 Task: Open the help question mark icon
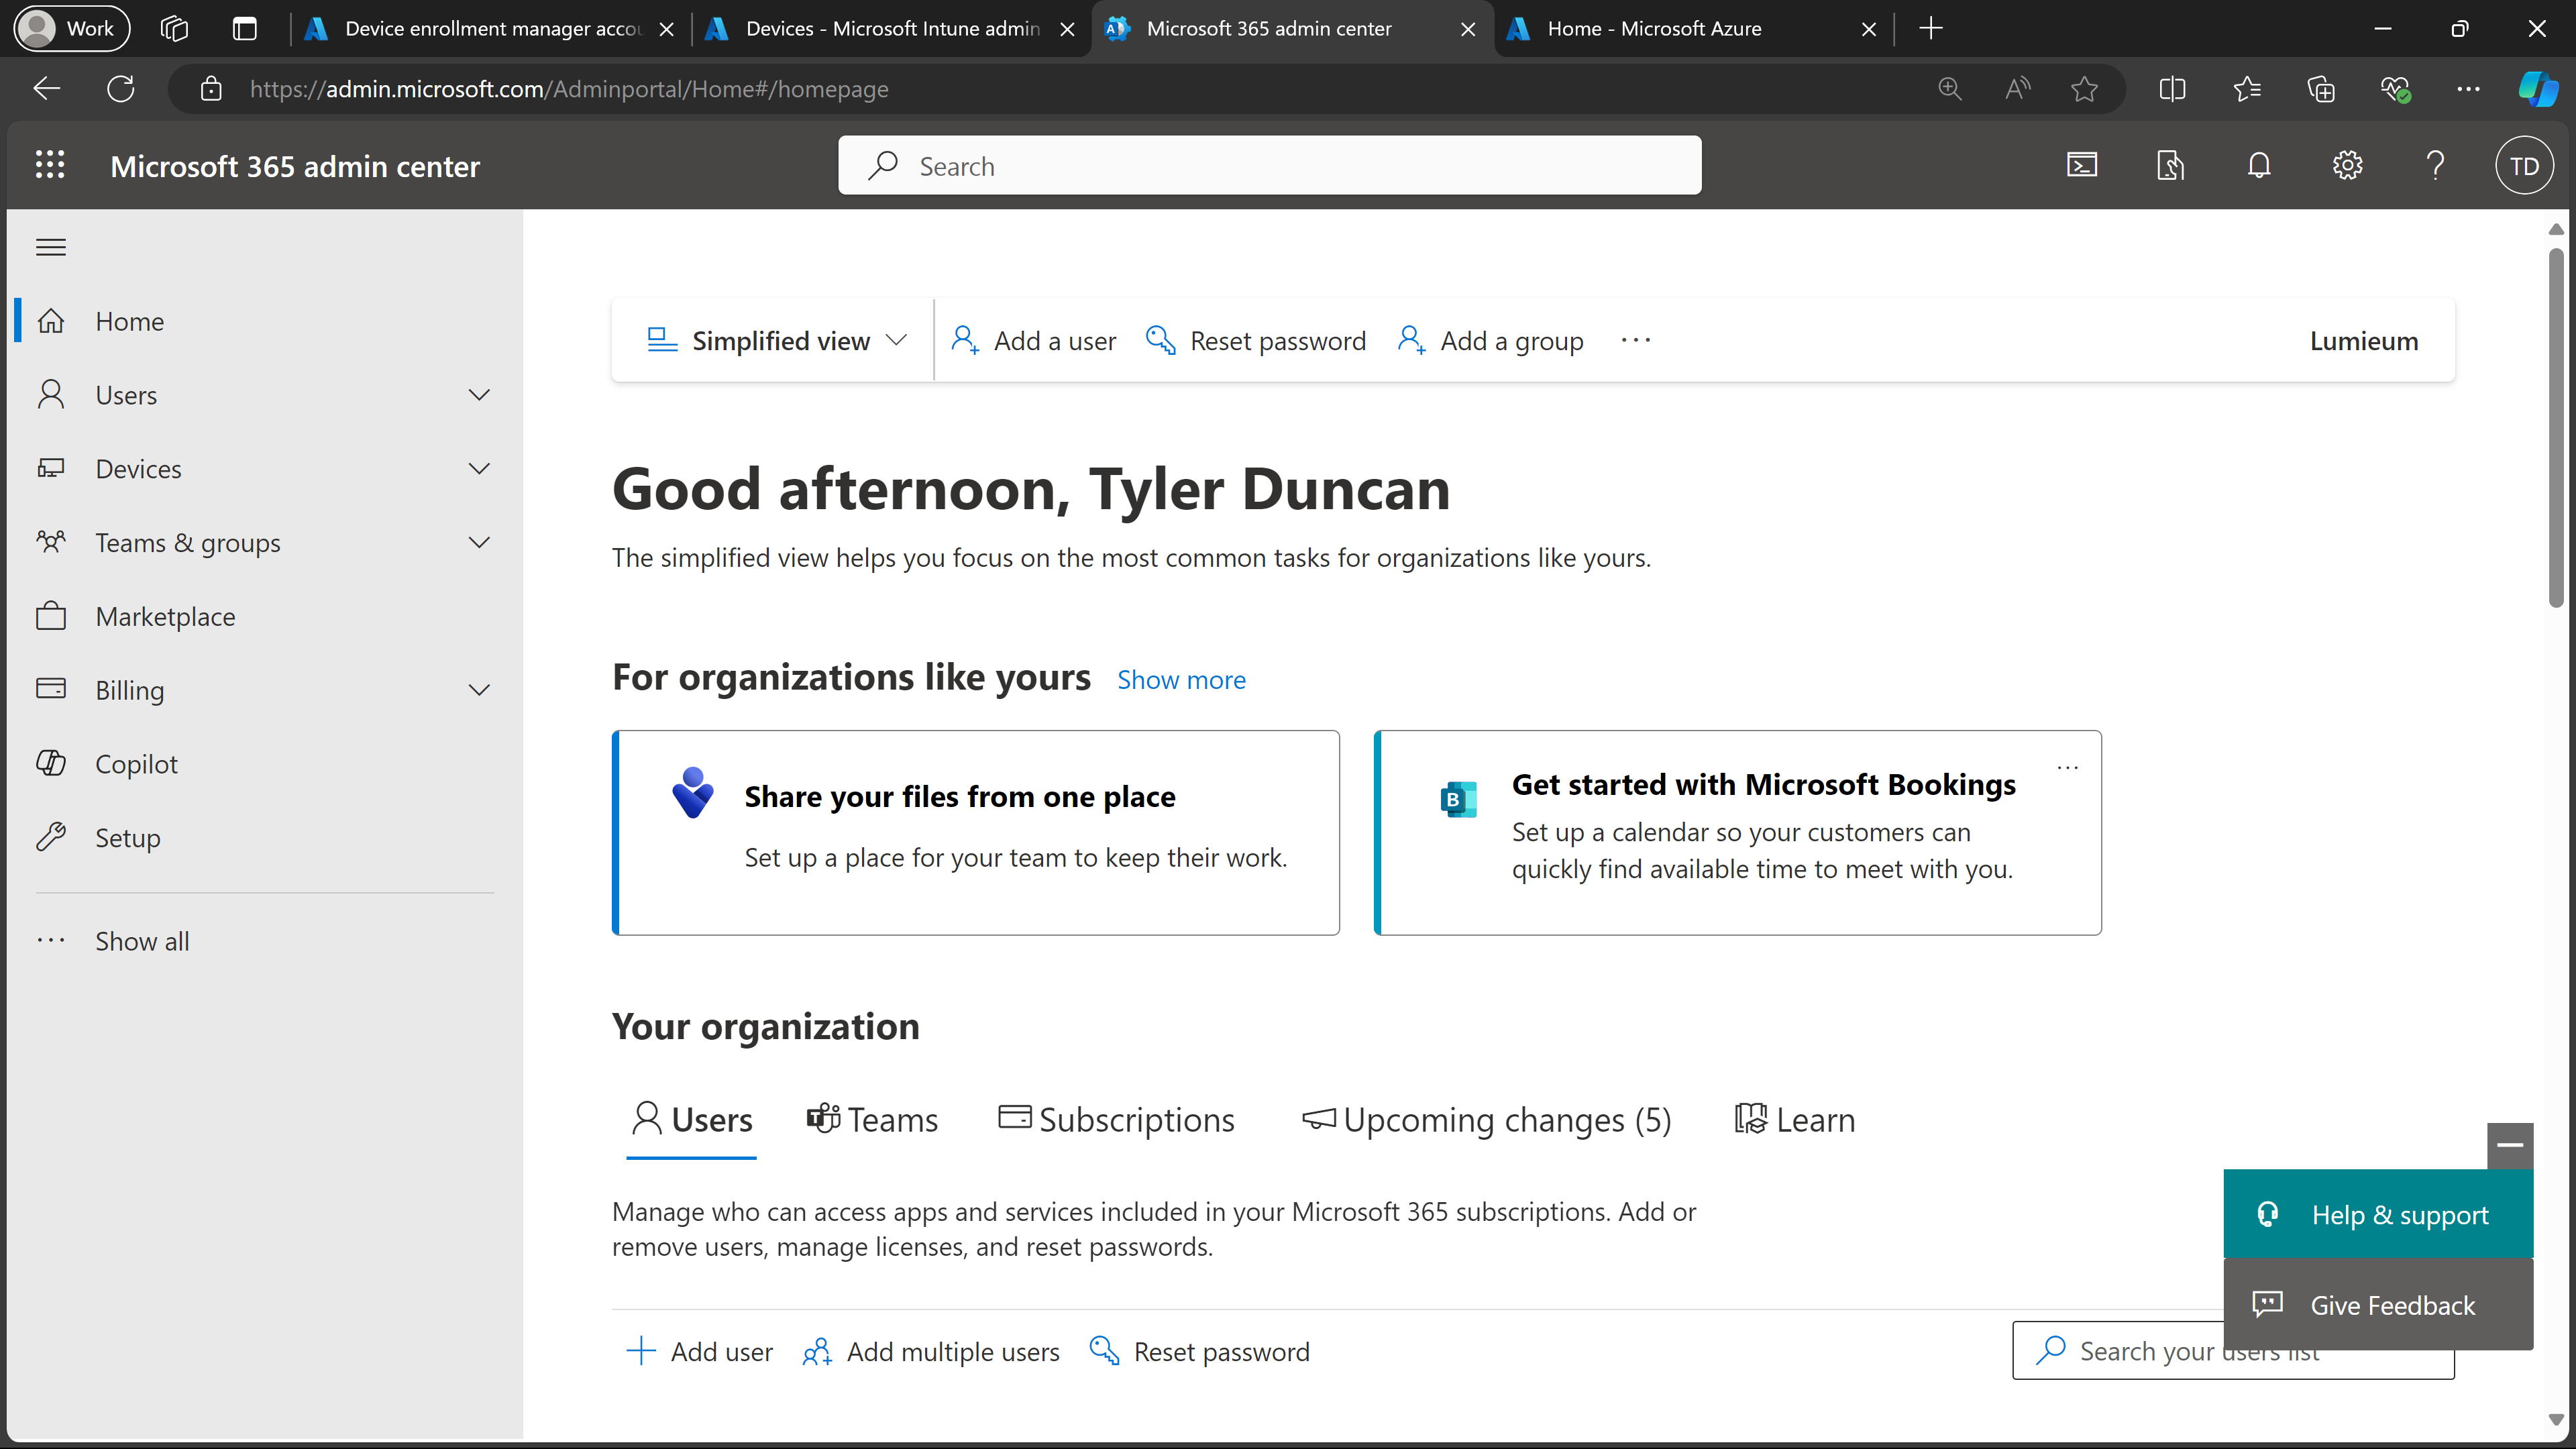coord(2436,165)
